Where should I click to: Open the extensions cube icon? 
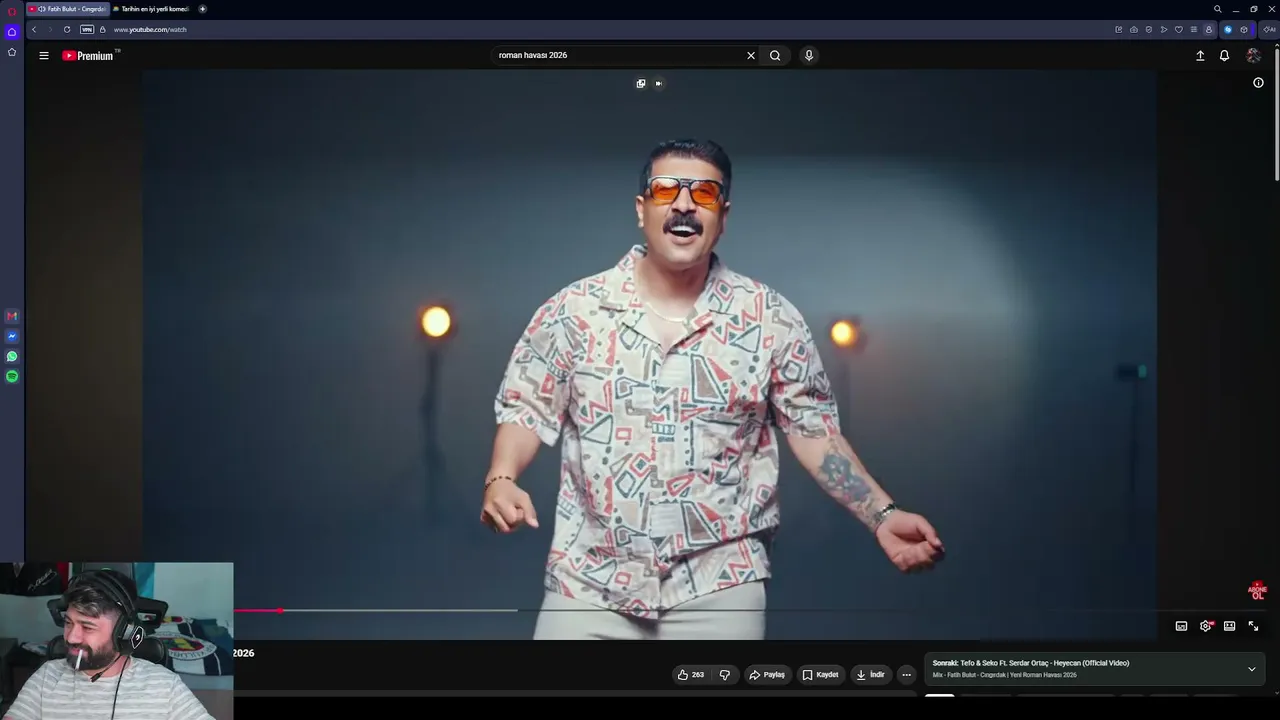coord(1244,30)
